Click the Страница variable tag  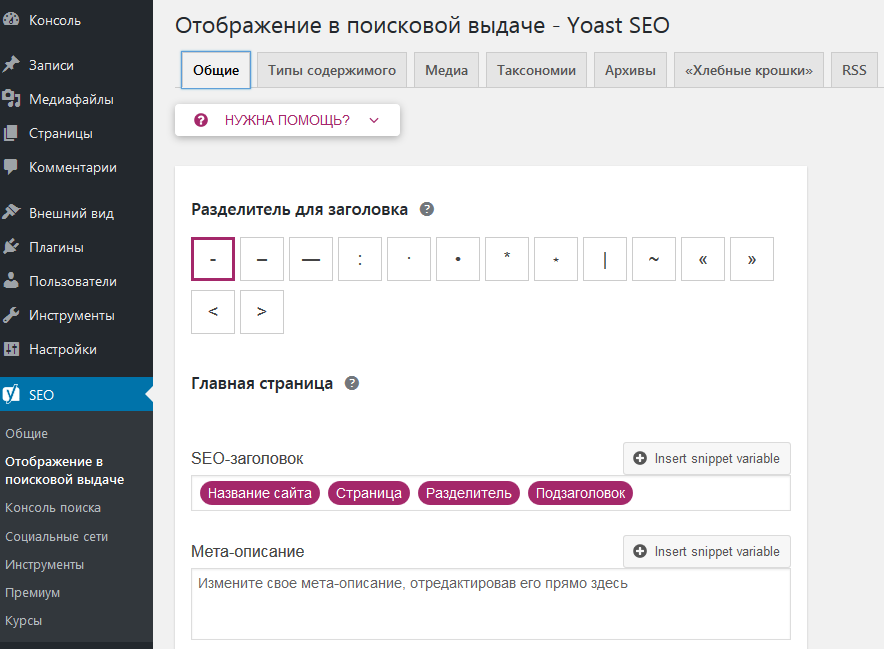point(369,493)
